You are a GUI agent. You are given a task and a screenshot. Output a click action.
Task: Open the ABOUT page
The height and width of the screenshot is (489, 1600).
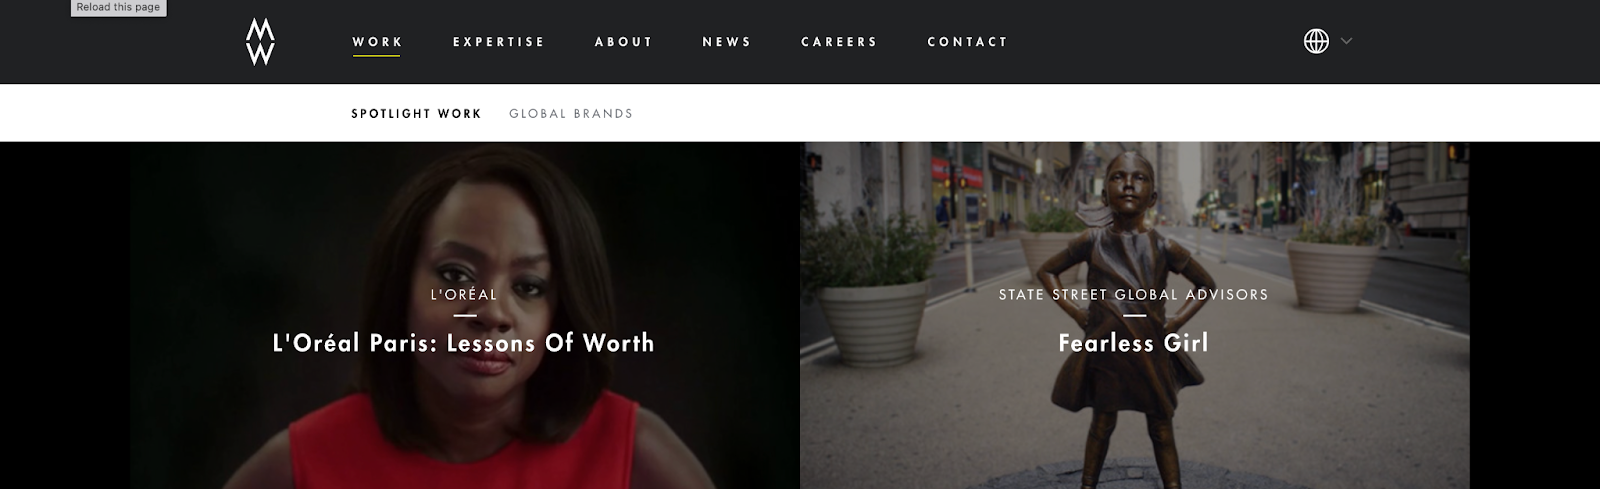point(624,42)
